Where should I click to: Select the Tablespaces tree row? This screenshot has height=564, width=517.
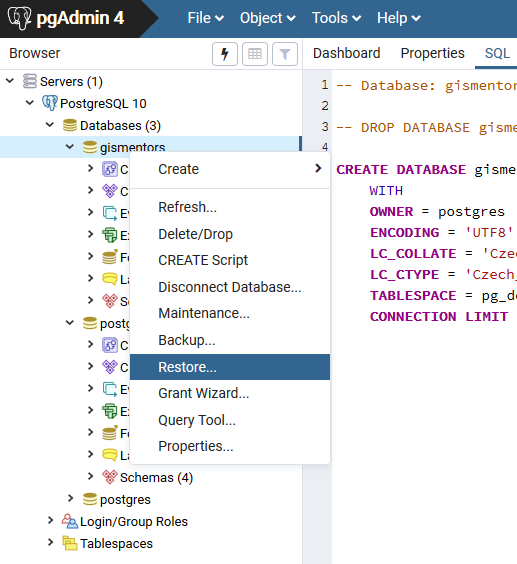coord(151,543)
